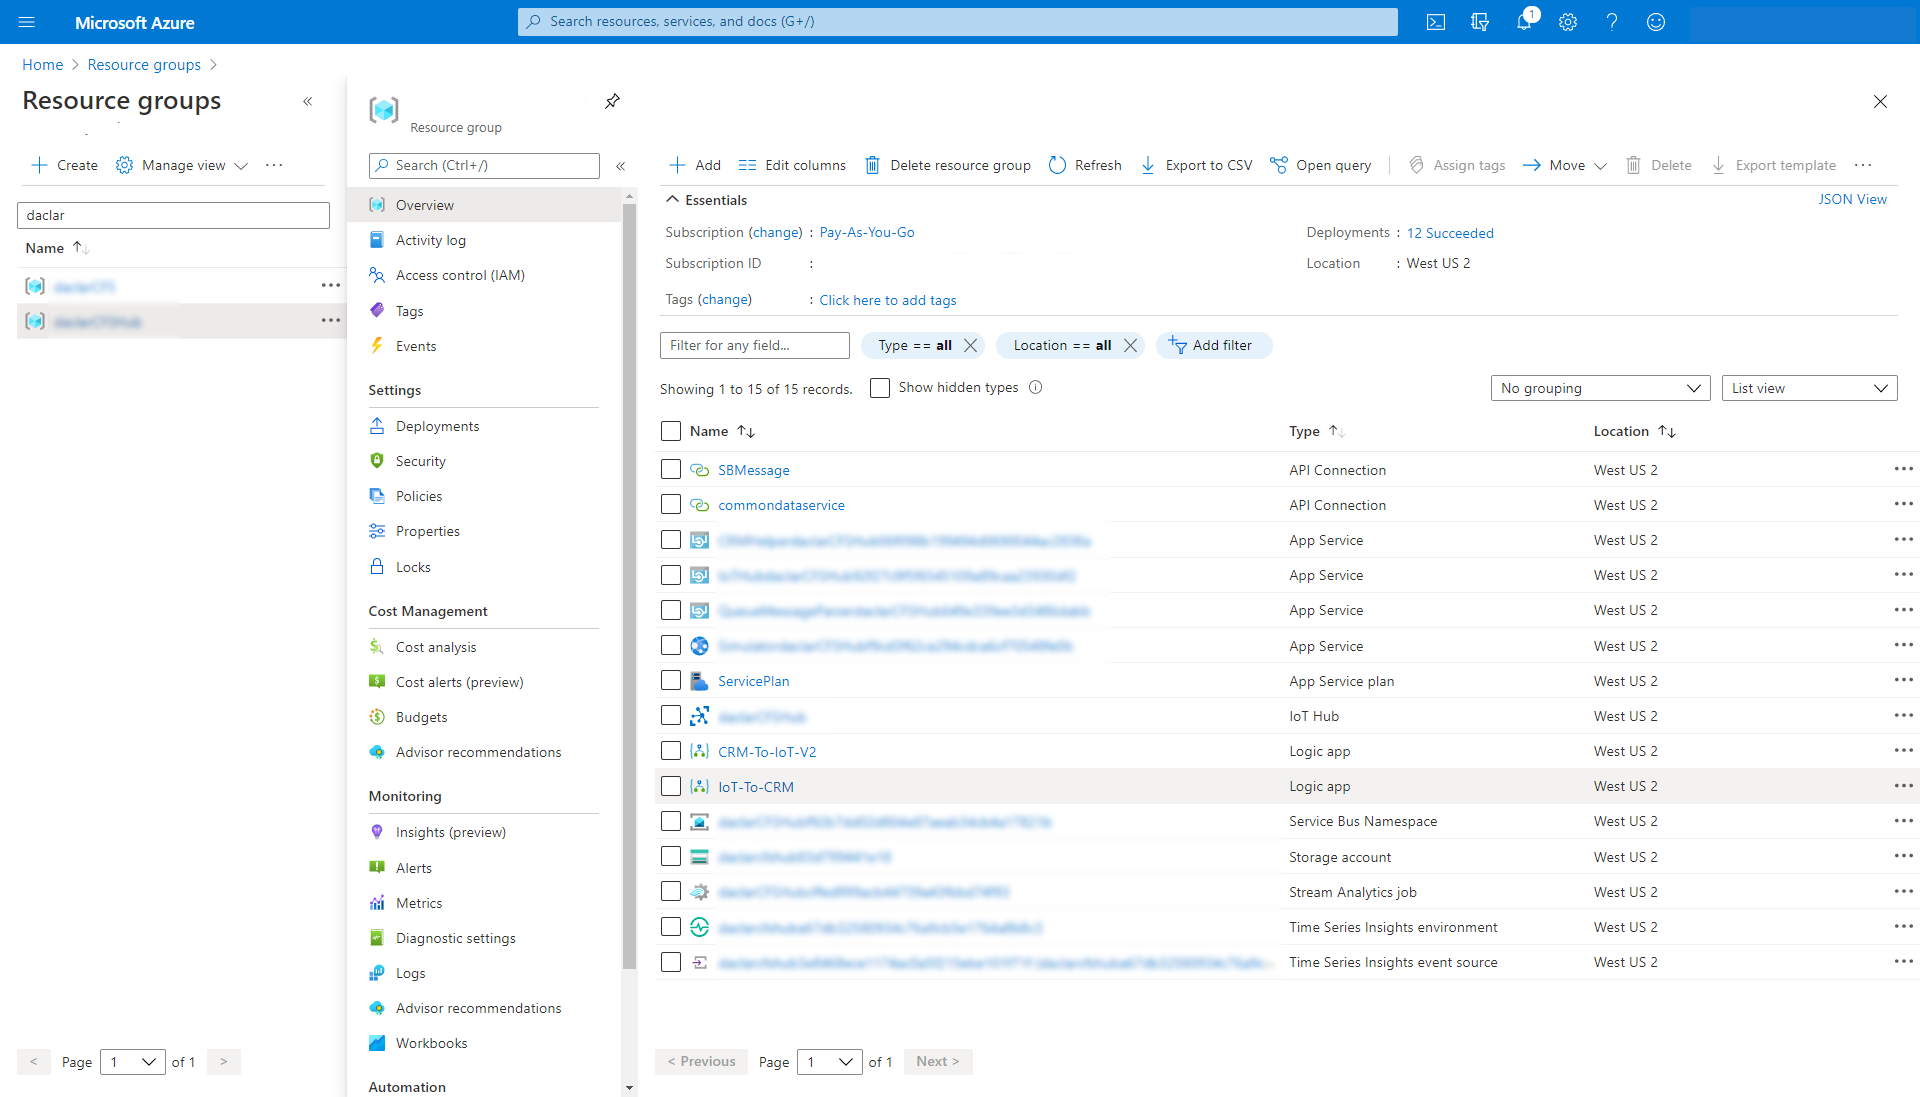Click the Stream Analytics job icon
The image size is (1920, 1097).
(700, 891)
